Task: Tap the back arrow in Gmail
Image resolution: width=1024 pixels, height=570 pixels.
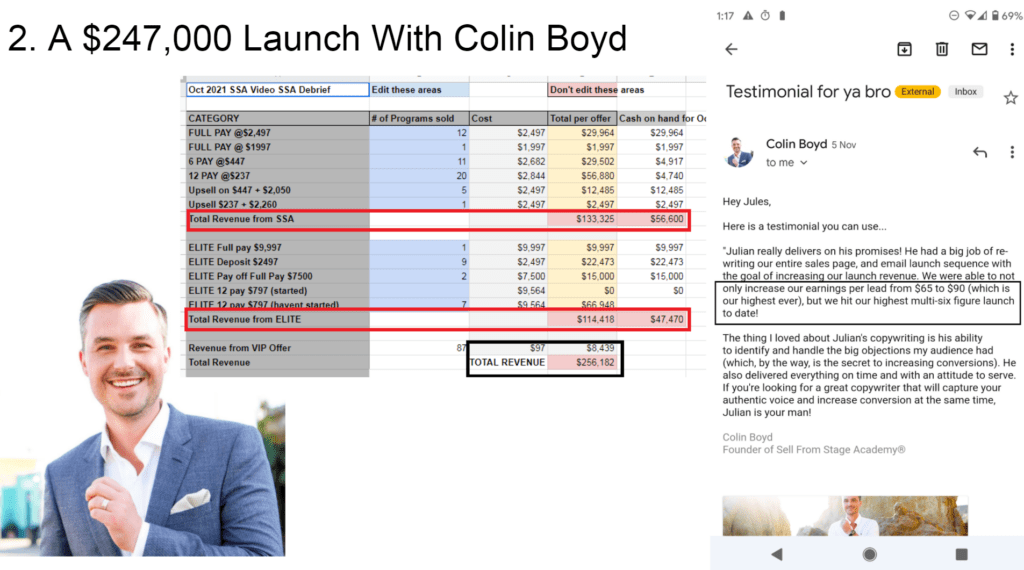Action: (731, 49)
